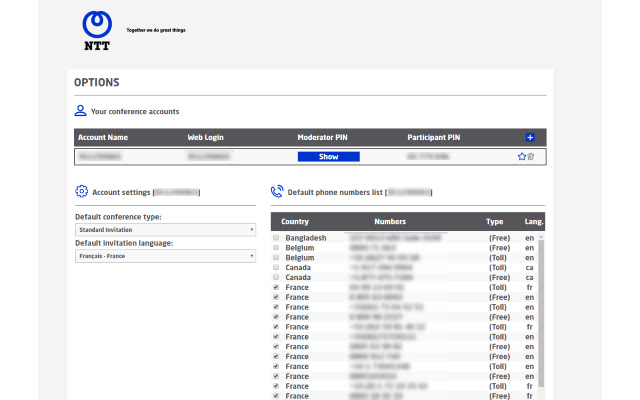The height and width of the screenshot is (400, 640).
Task: Click the Participant PIN column header
Action: (x=433, y=138)
